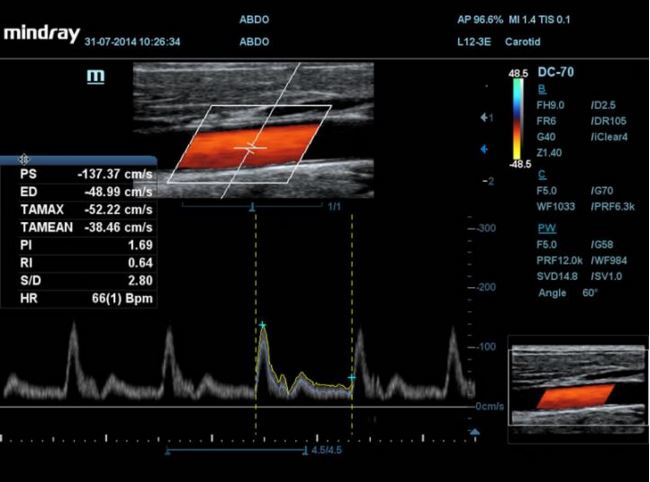The image size is (650, 482).
Task: Click the 1/1 frame position bar under image
Action: (260, 204)
